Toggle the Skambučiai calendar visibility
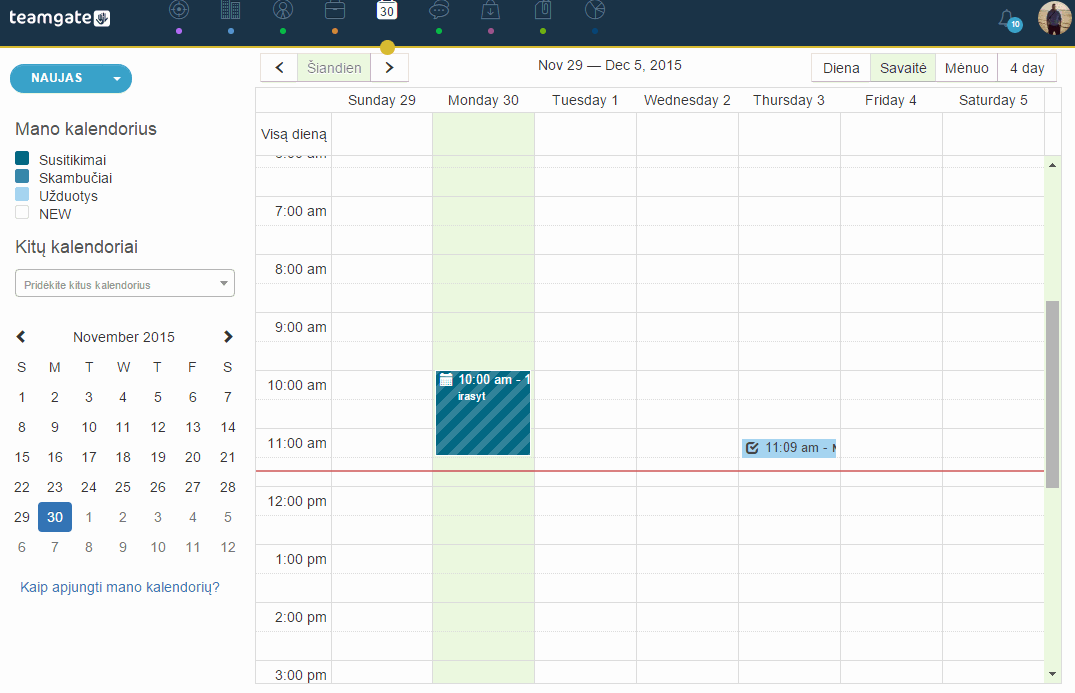 tap(22, 177)
